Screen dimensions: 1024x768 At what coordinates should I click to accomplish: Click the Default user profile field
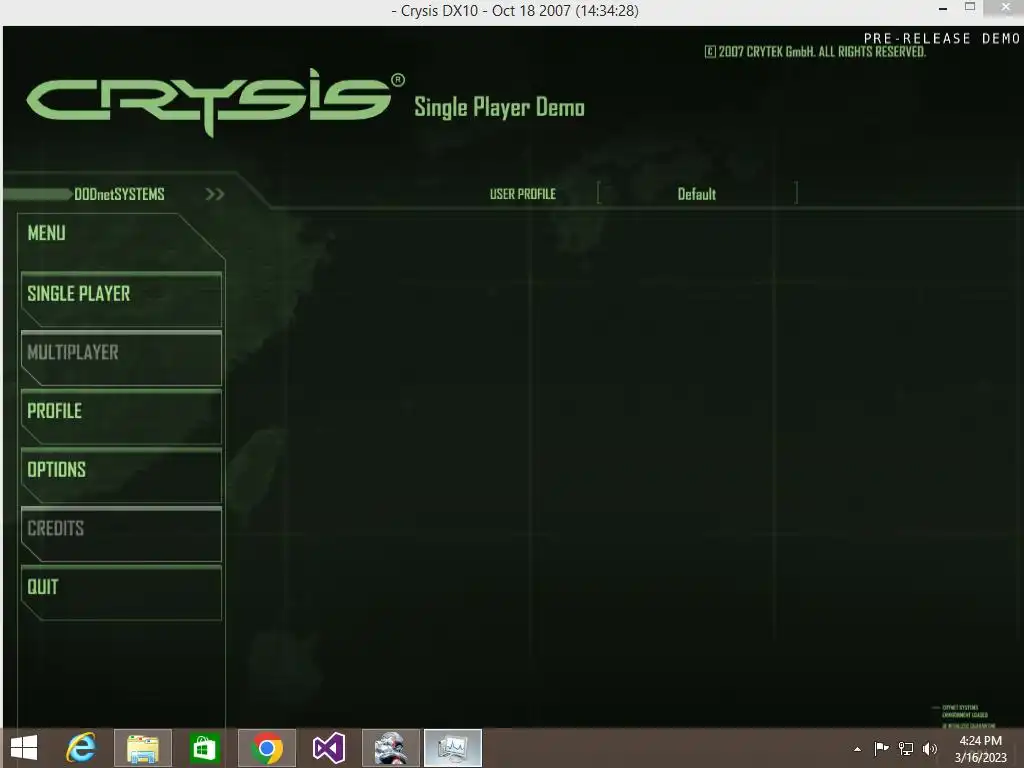[x=697, y=194]
